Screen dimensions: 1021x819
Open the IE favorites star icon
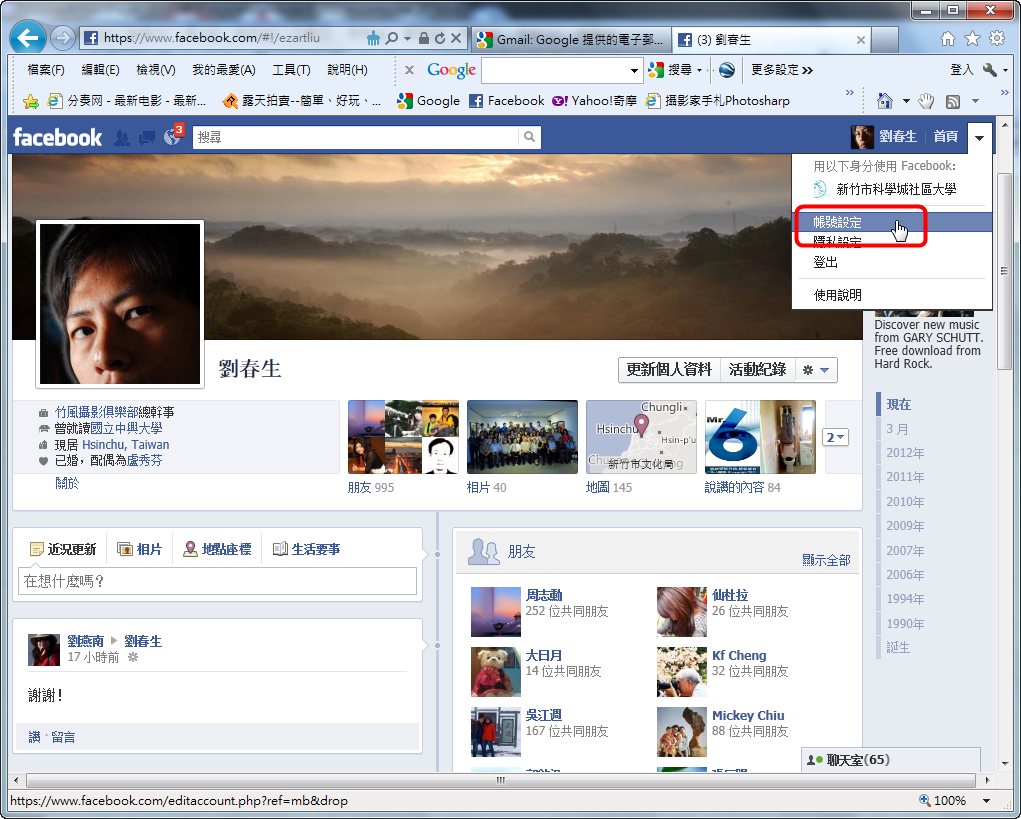pos(972,39)
